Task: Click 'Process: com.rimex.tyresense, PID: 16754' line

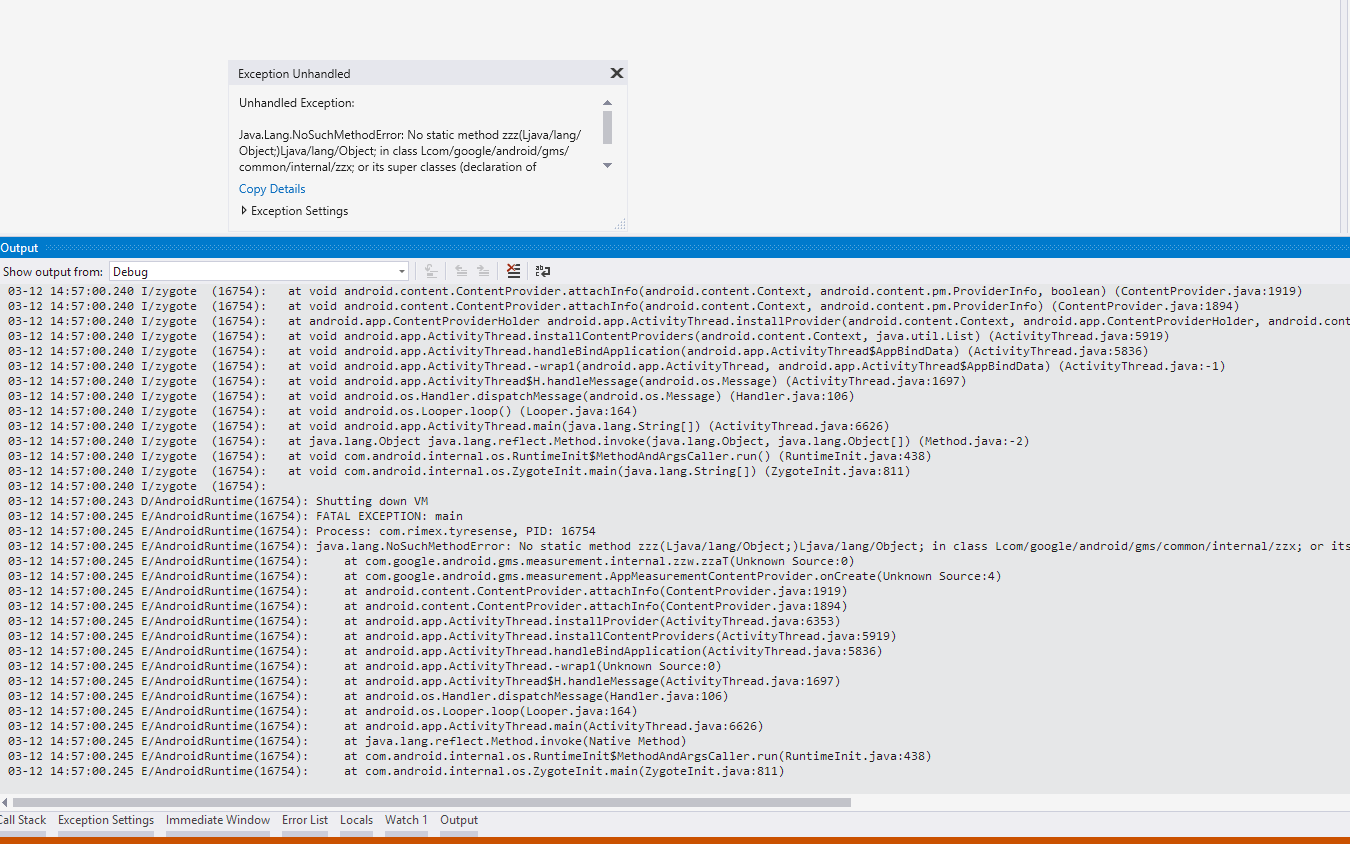Action: (x=301, y=531)
